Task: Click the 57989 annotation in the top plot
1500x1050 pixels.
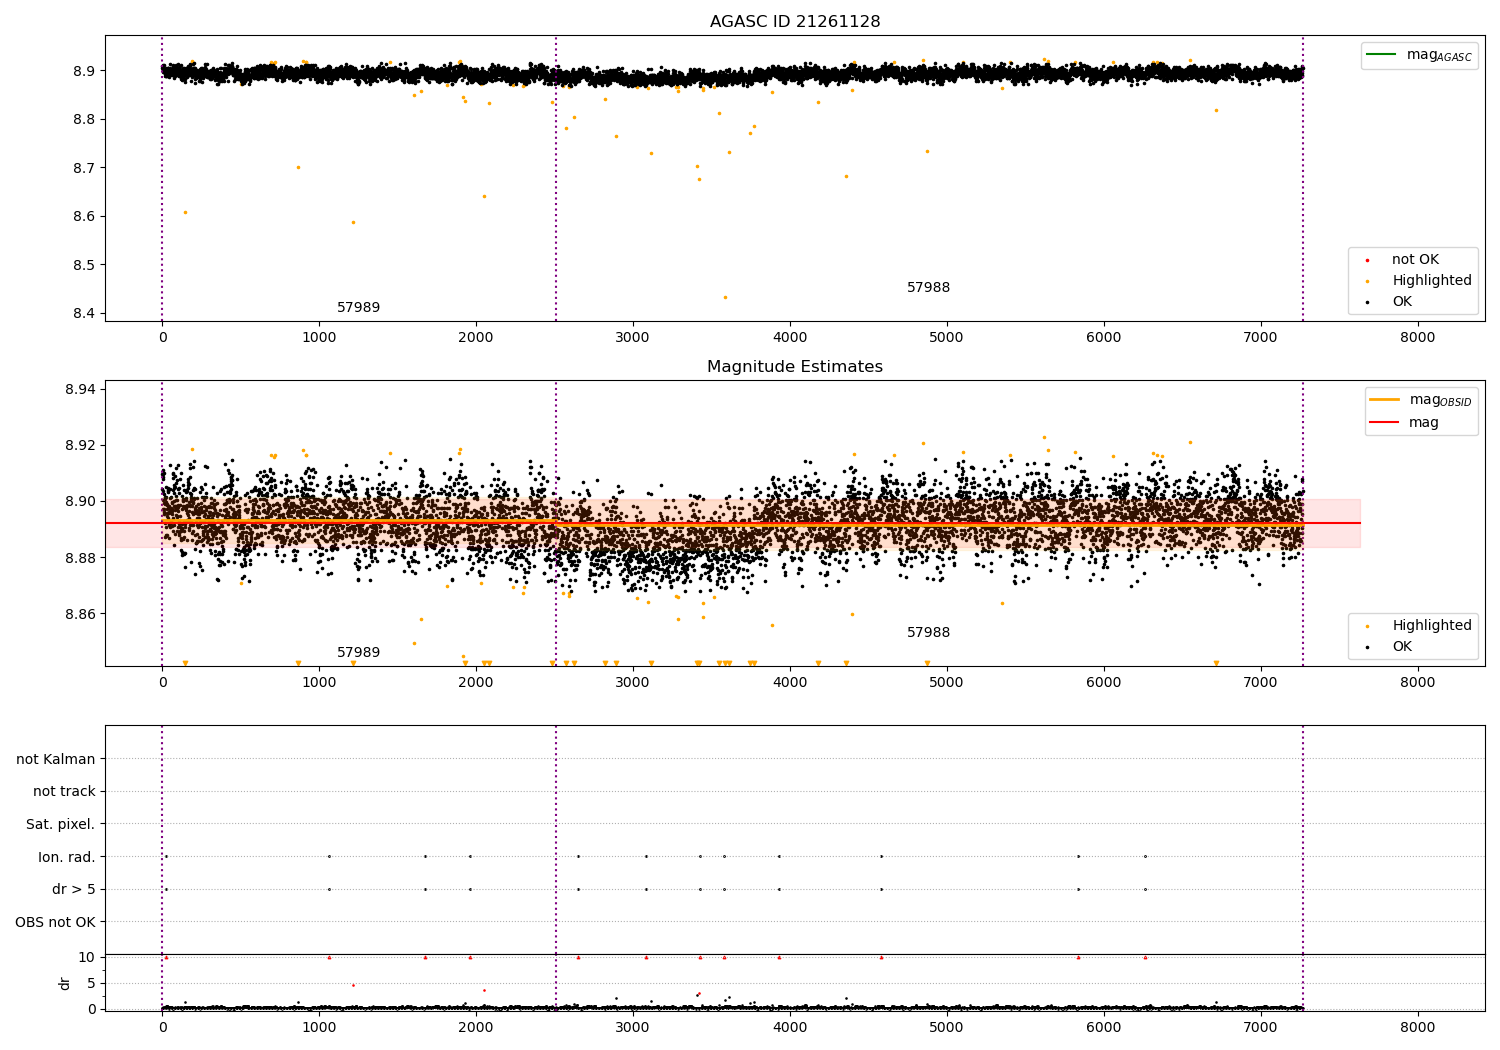Action: click(359, 308)
